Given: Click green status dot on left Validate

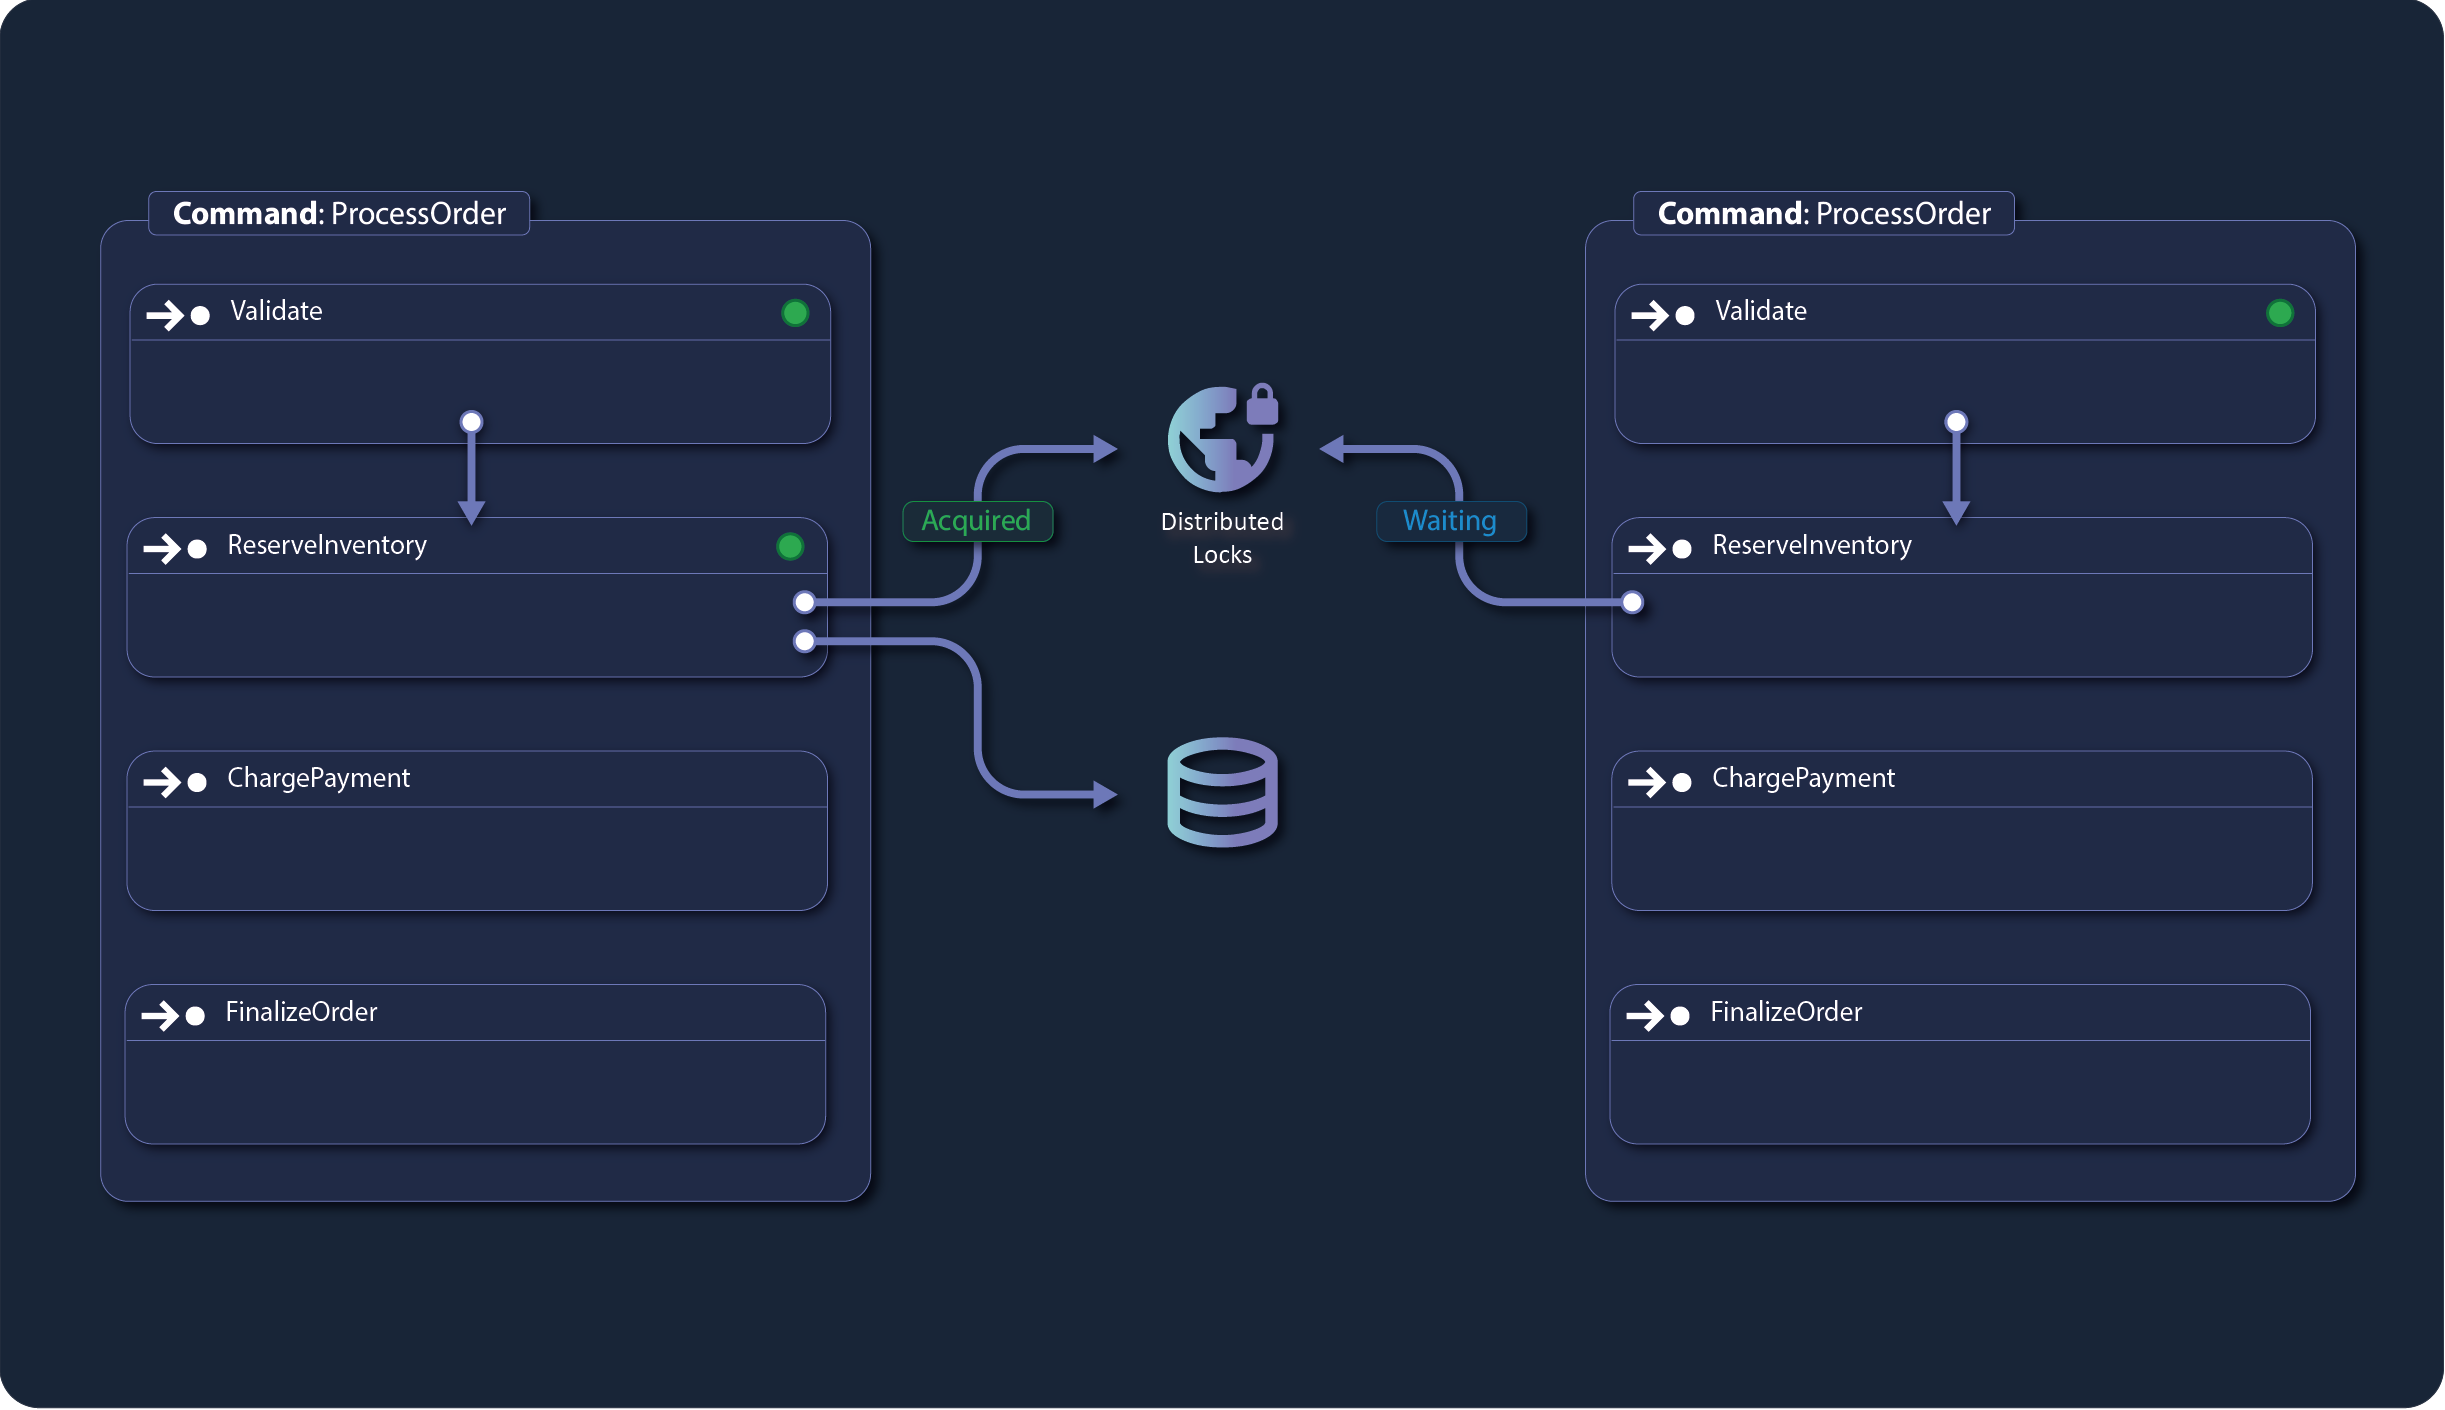Looking at the screenshot, I should [x=795, y=313].
